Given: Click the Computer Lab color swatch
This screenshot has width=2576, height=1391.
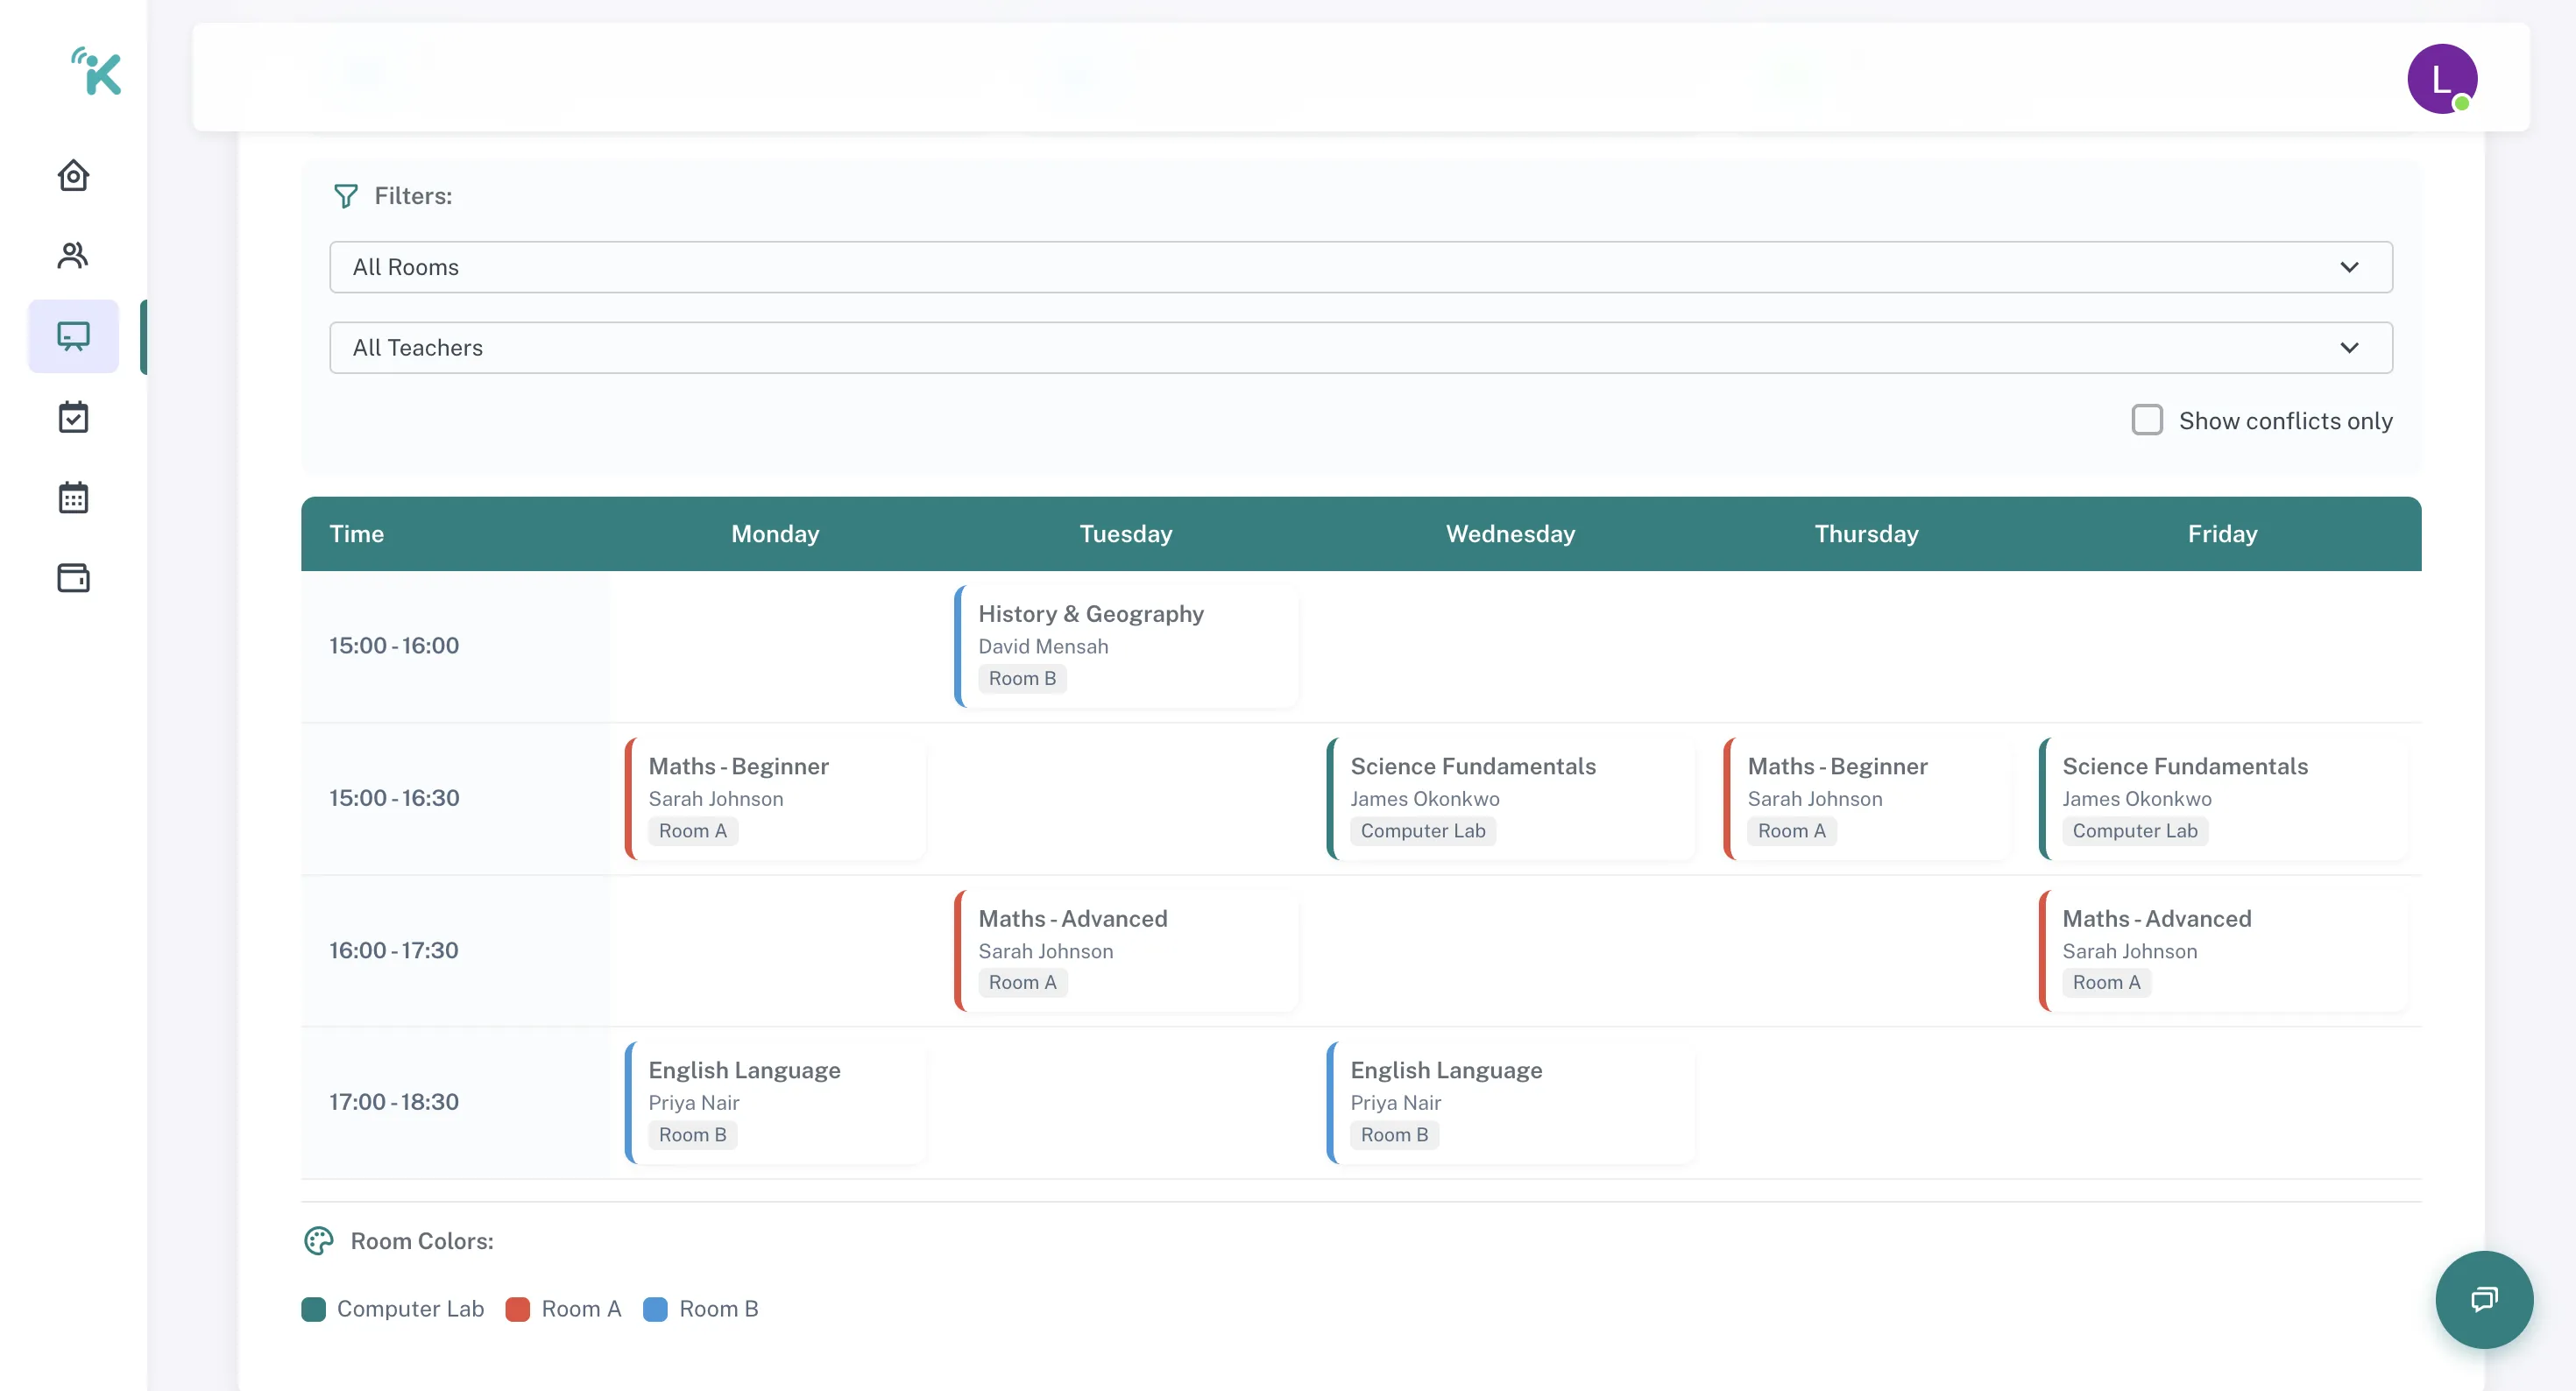Looking at the screenshot, I should point(313,1309).
